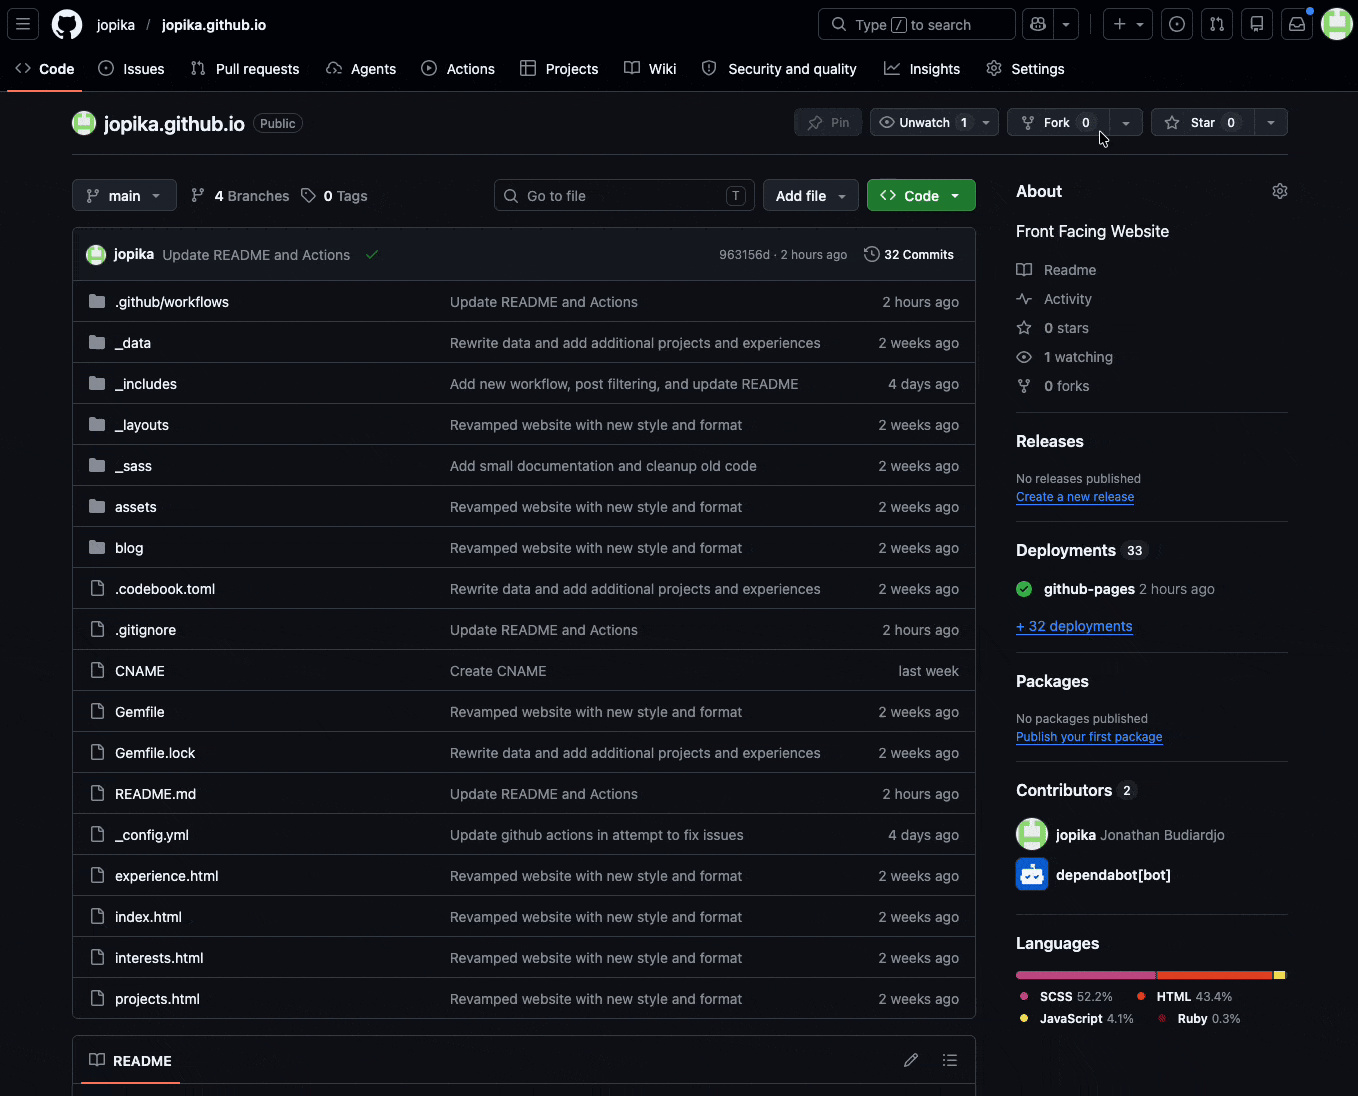Switch to the Pull requests tab

[245, 69]
